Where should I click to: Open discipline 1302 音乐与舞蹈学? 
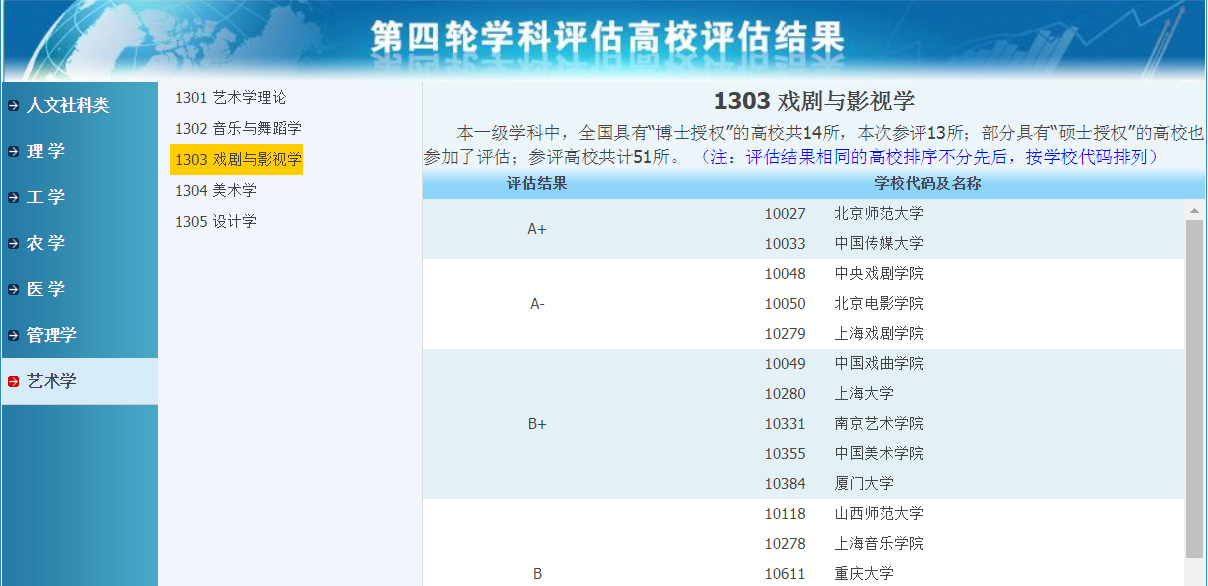[238, 128]
